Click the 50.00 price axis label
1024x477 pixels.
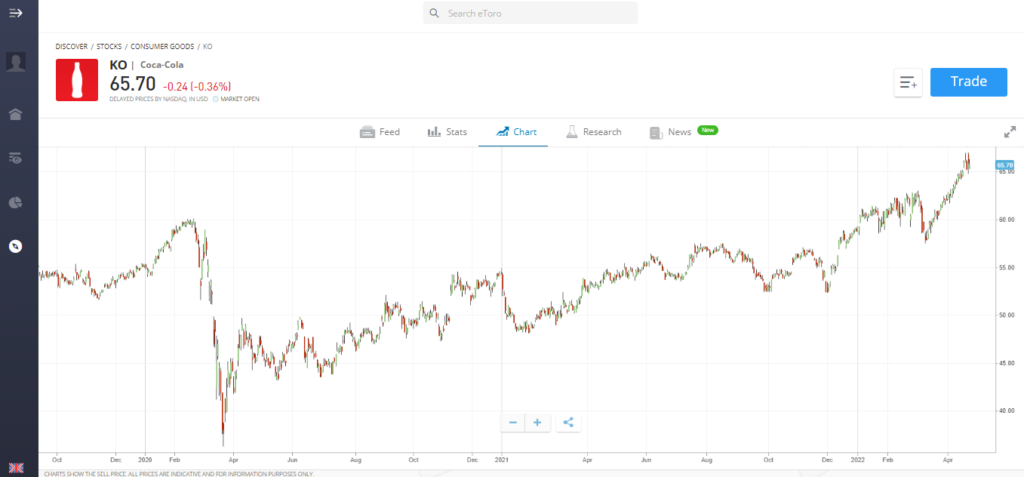click(x=1006, y=316)
